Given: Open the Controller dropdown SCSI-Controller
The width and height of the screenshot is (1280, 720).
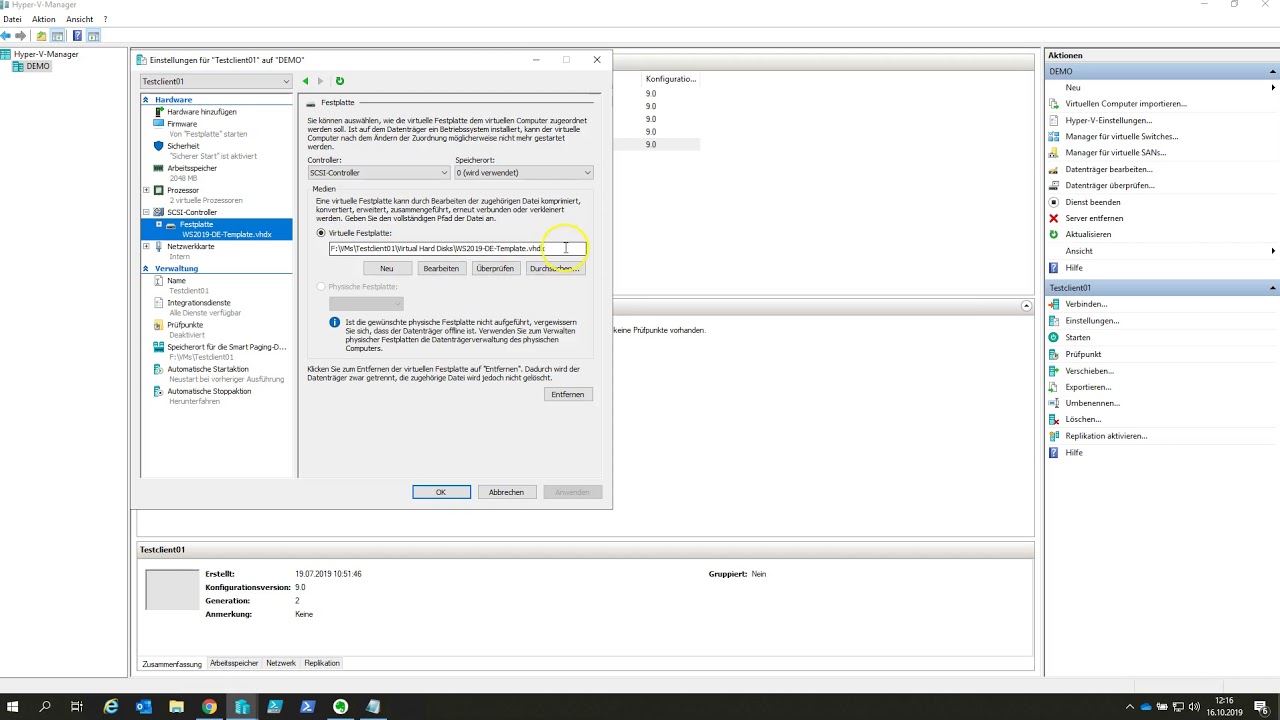Looking at the screenshot, I should tap(378, 173).
